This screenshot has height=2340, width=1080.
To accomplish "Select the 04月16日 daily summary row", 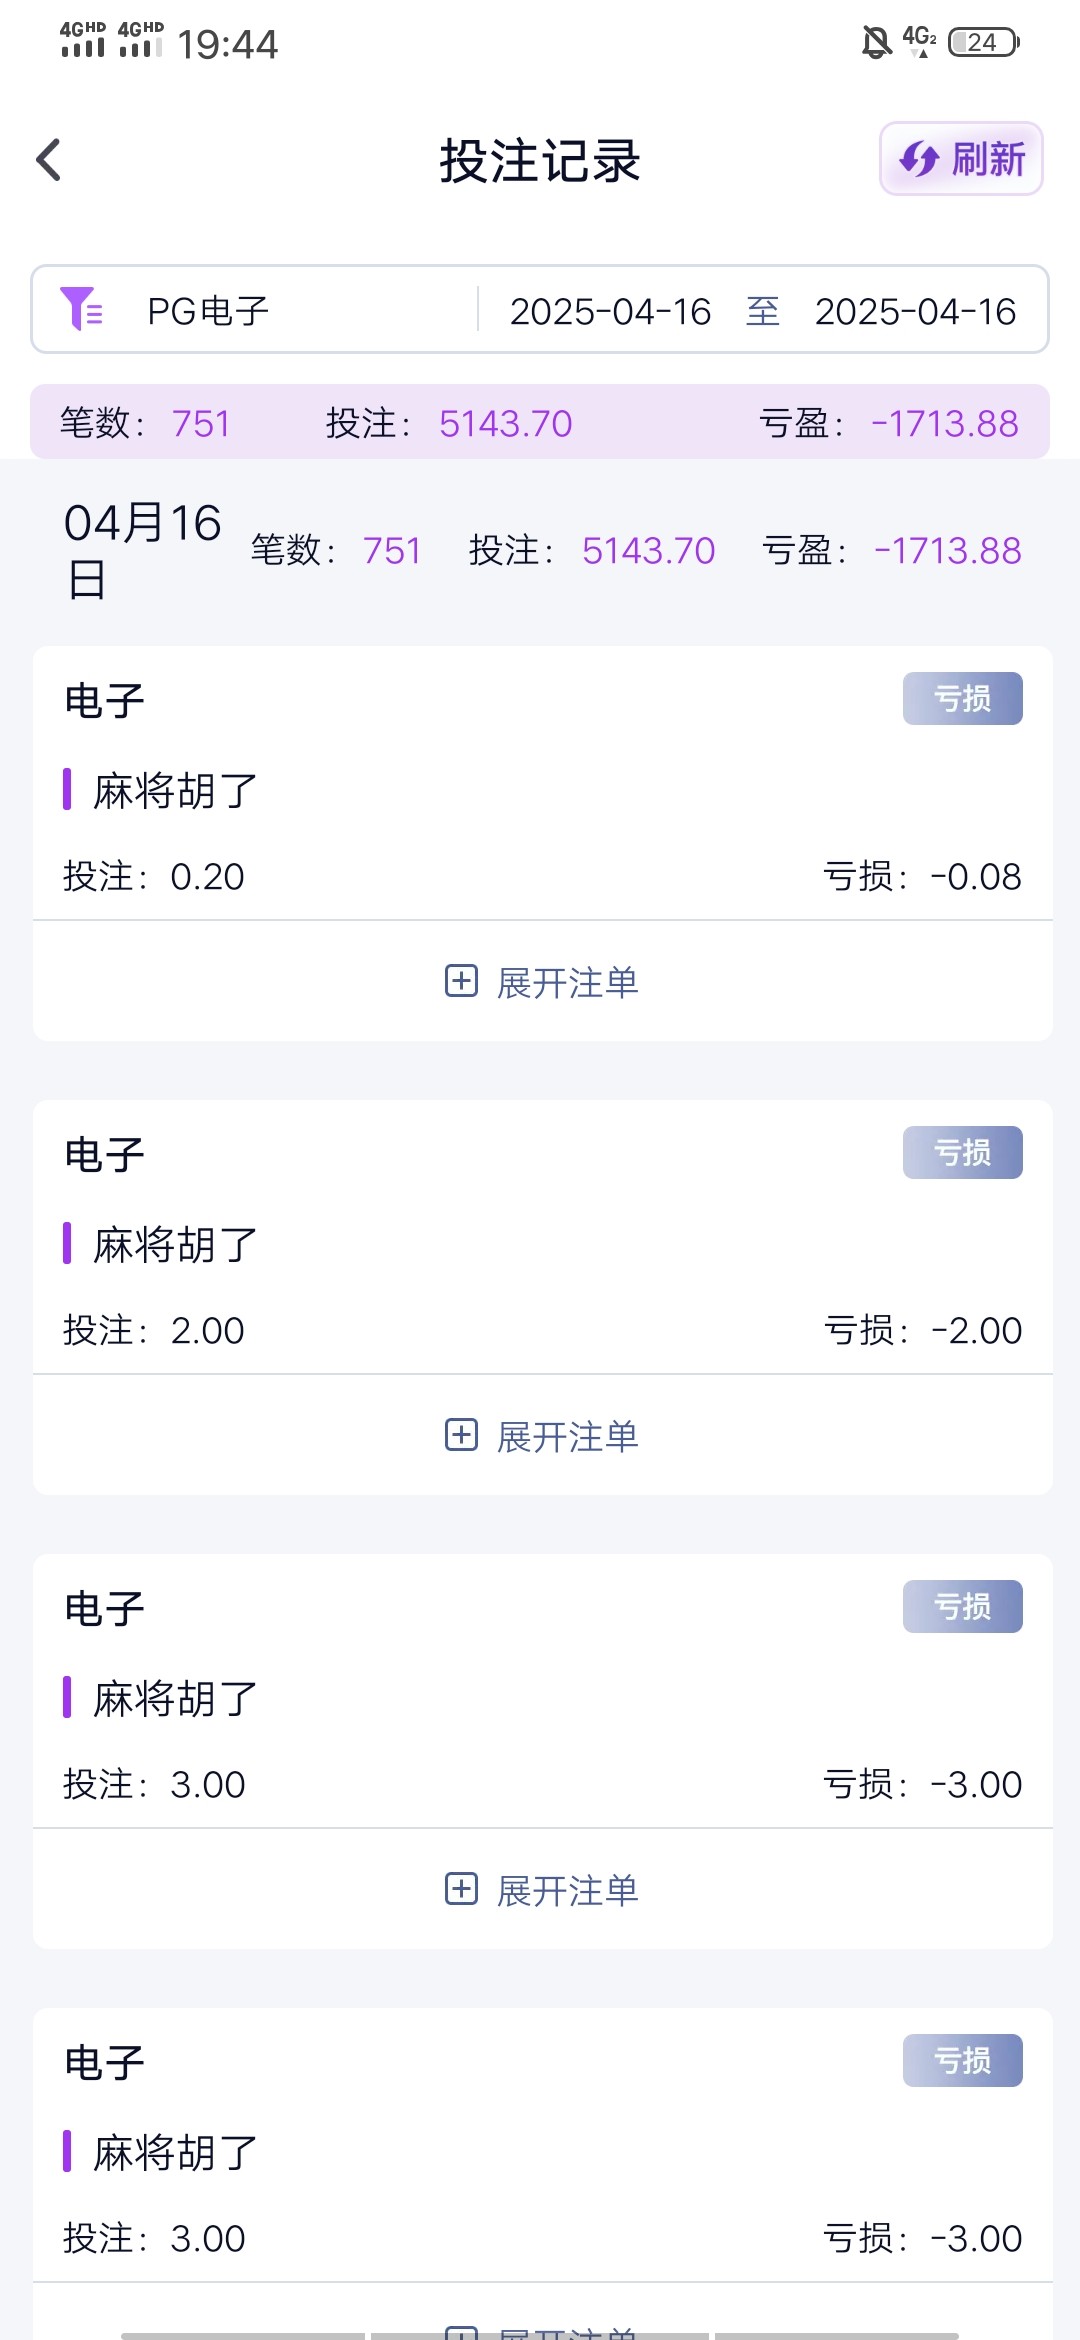I will [x=540, y=551].
